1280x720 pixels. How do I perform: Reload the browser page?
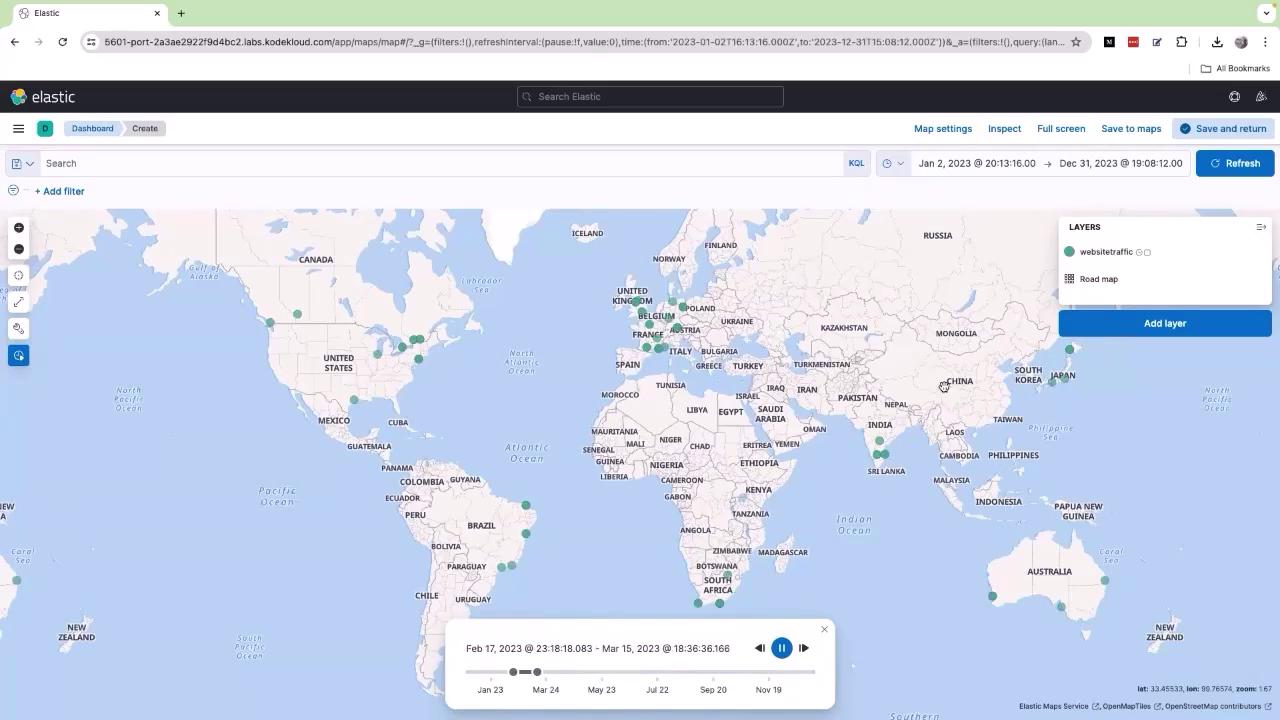point(63,42)
